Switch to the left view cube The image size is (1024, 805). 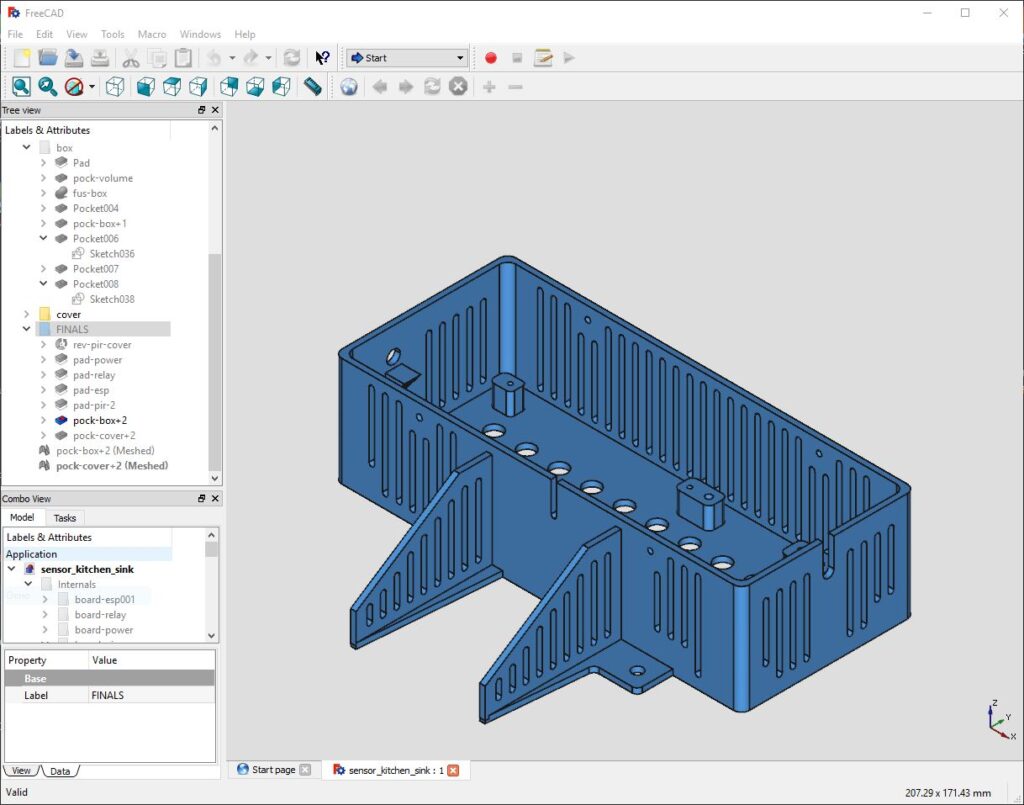[x=281, y=86]
